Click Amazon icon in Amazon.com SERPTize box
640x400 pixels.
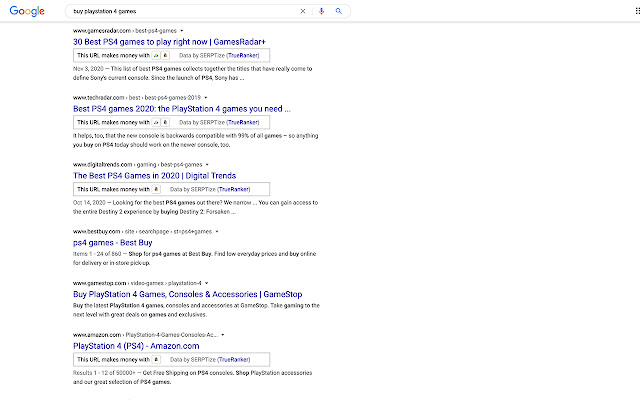156,360
